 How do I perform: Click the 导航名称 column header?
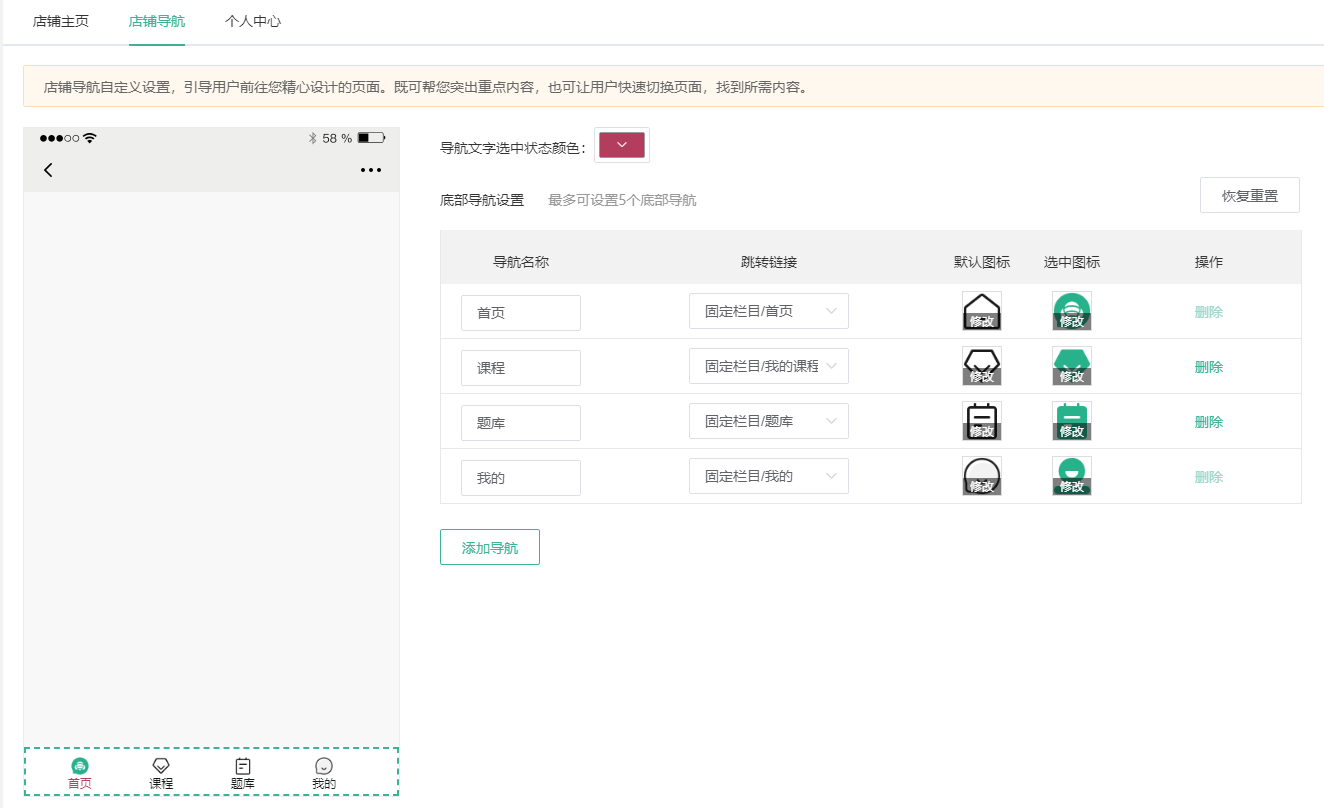521,262
